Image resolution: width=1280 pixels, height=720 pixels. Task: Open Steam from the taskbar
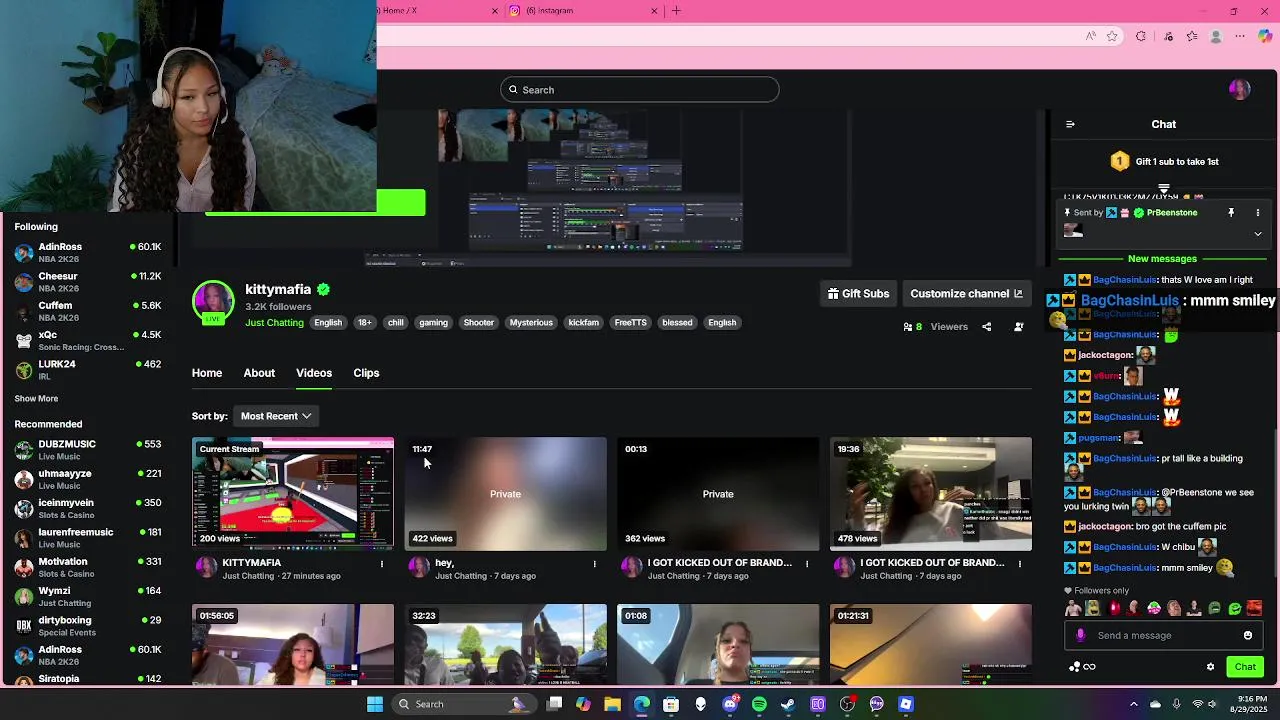pyautogui.click(x=788, y=704)
